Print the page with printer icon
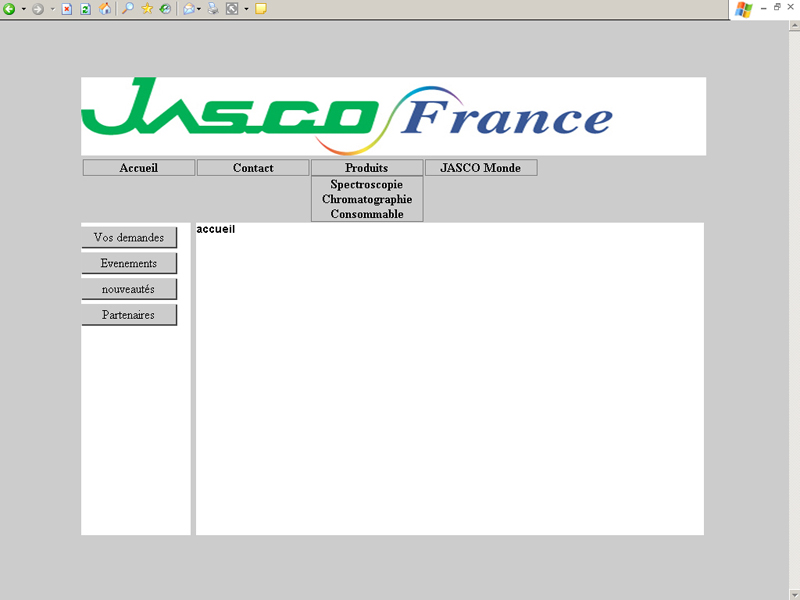The width and height of the screenshot is (800, 600). pyautogui.click(x=213, y=9)
